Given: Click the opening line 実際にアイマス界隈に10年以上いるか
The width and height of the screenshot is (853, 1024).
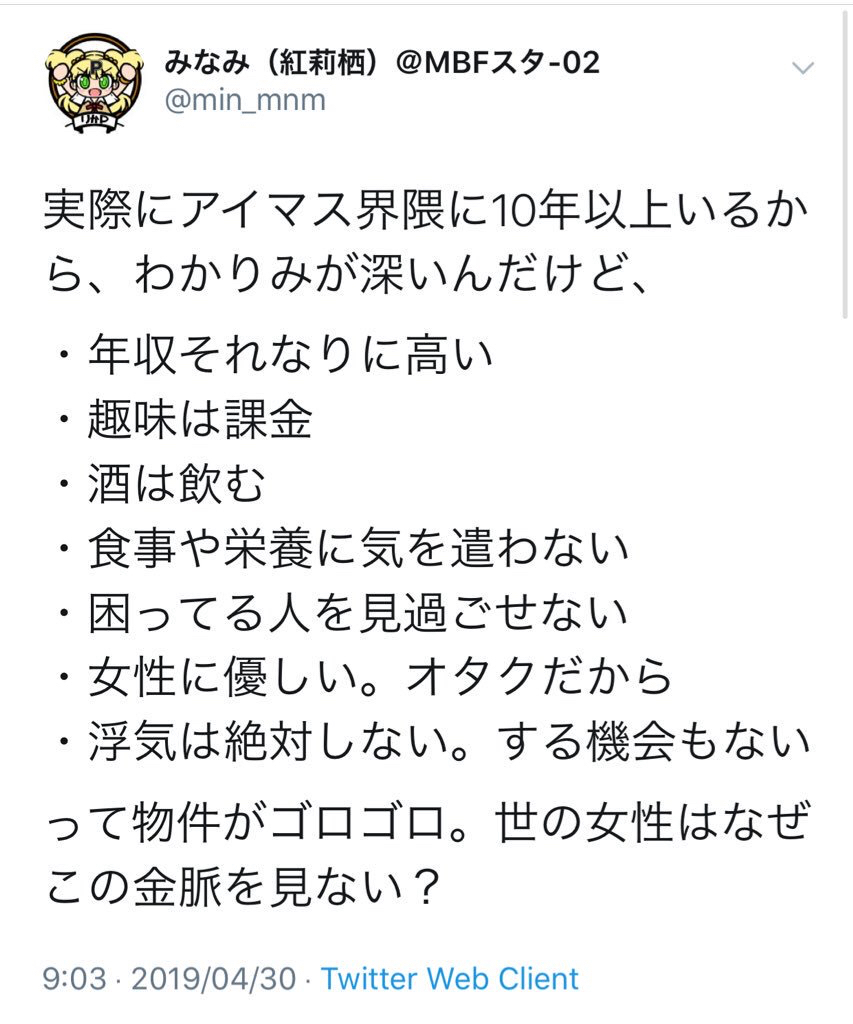Looking at the screenshot, I should pyautogui.click(x=426, y=210).
